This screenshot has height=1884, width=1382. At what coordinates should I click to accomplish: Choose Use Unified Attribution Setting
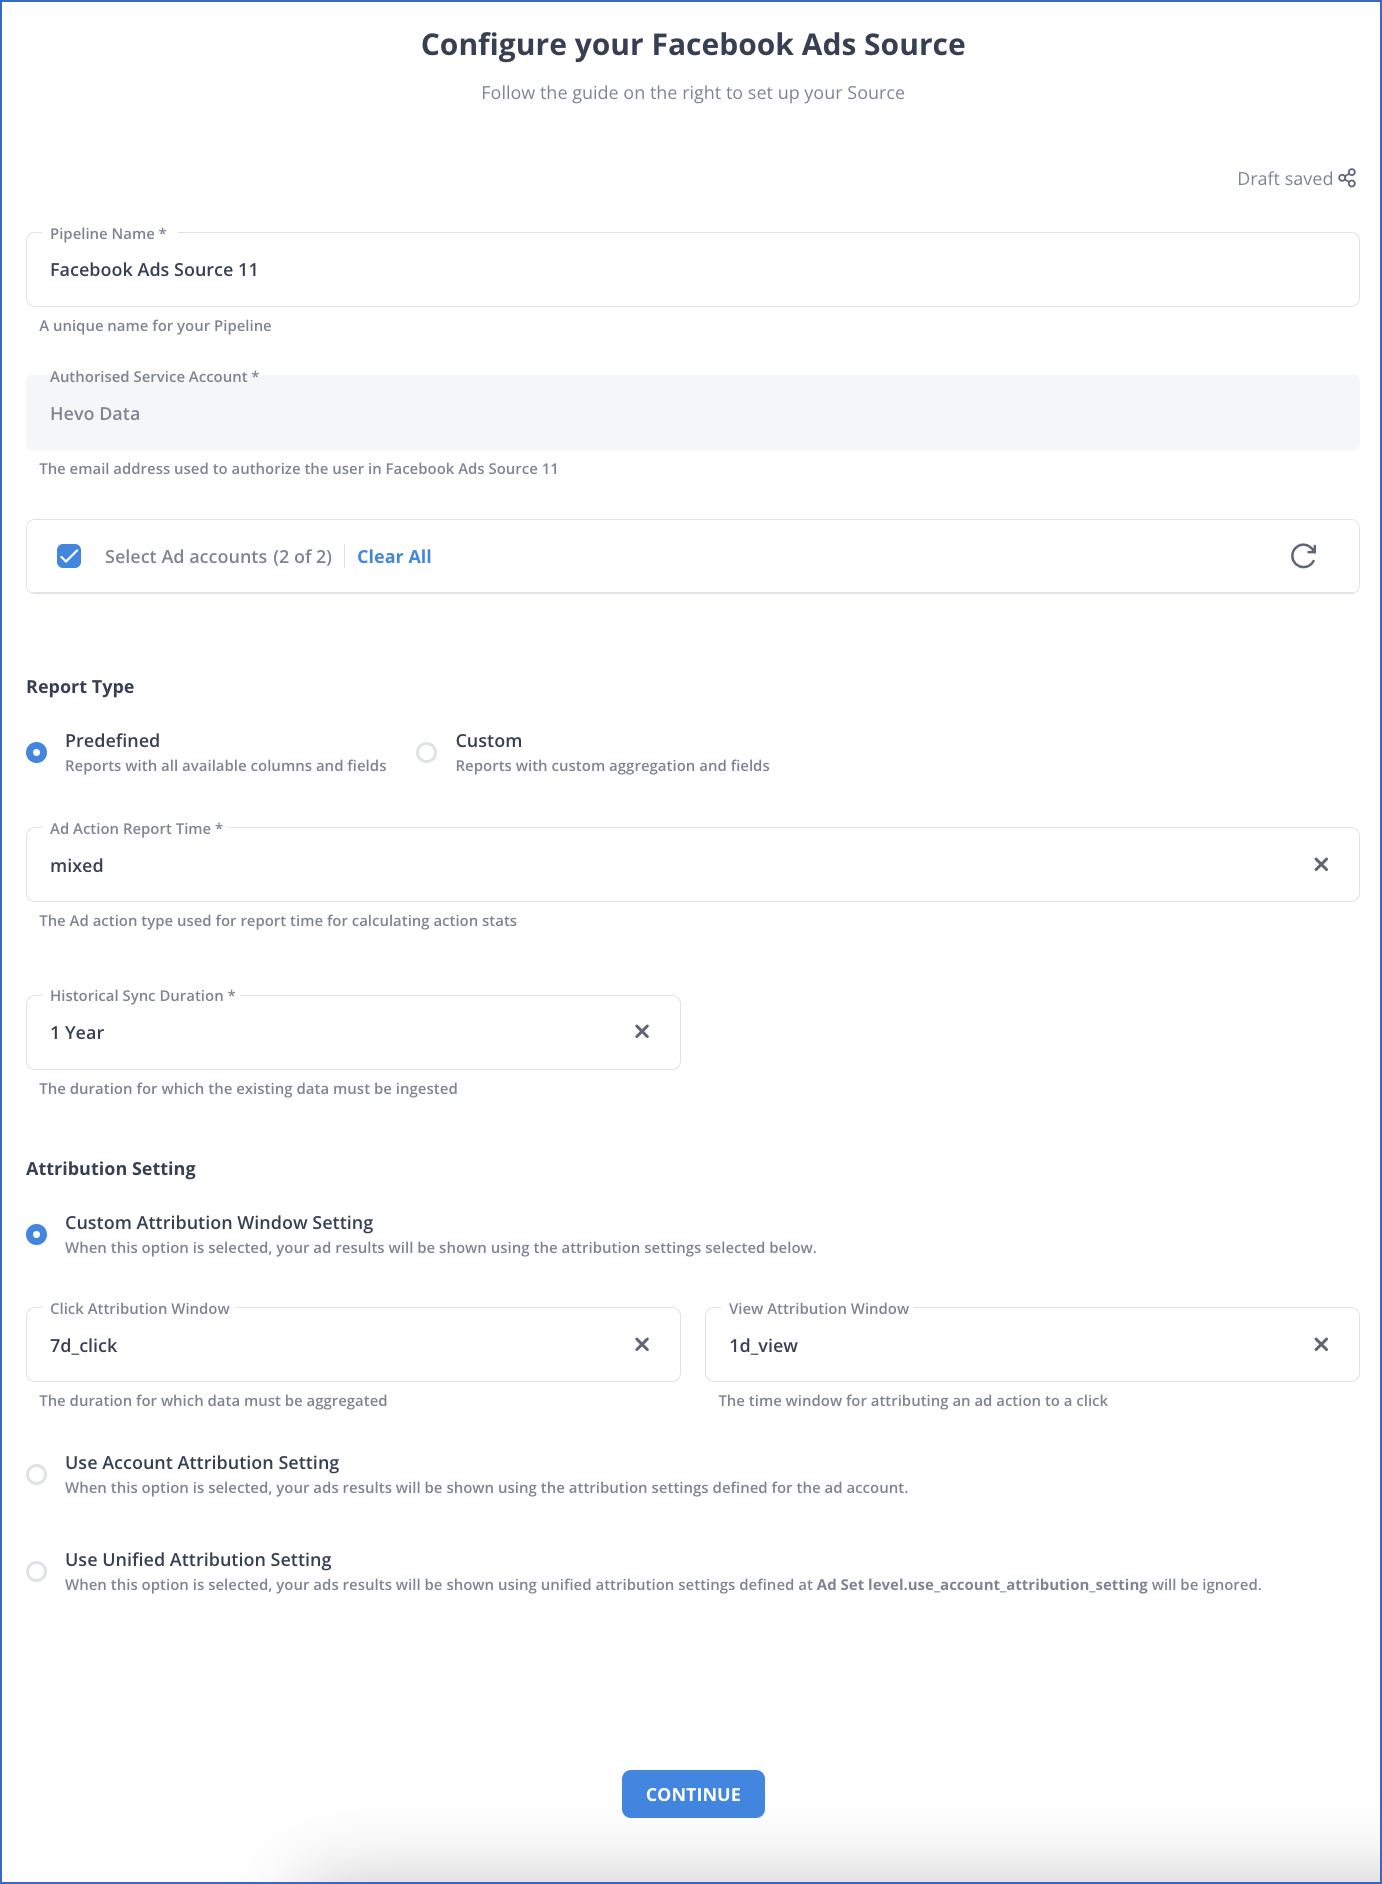(37, 1571)
